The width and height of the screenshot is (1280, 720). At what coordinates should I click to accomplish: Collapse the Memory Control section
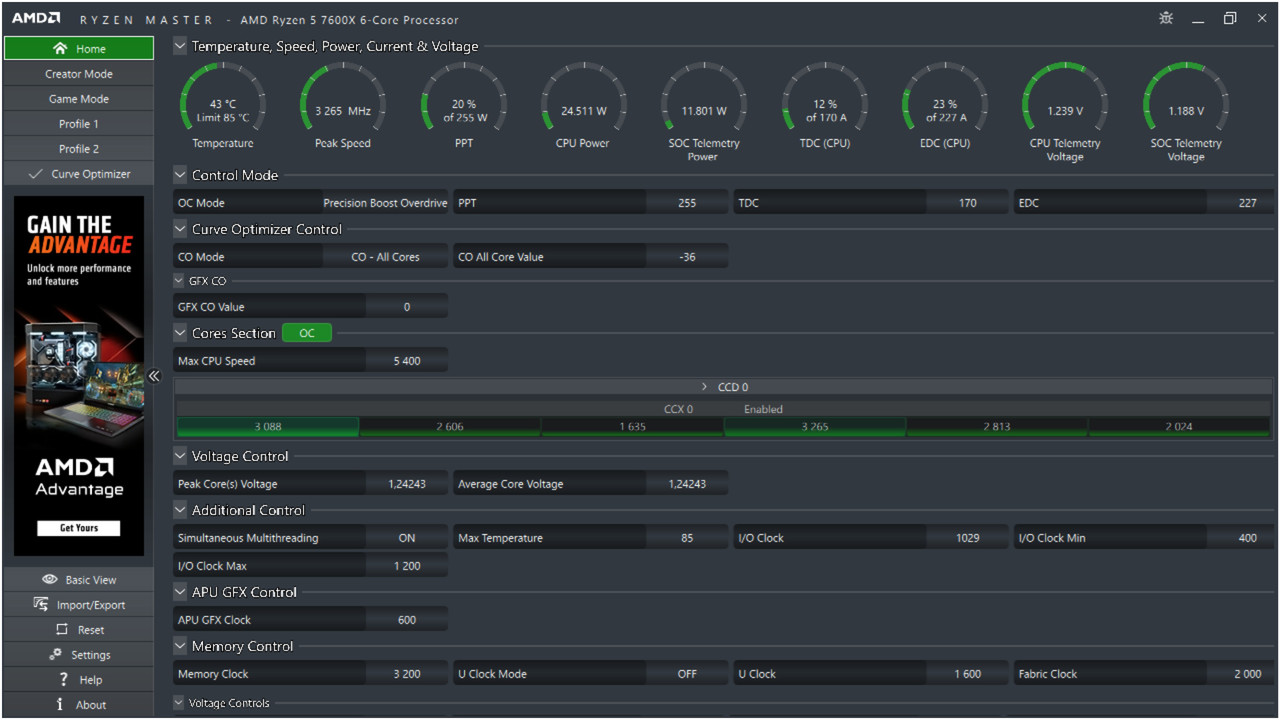(x=180, y=646)
